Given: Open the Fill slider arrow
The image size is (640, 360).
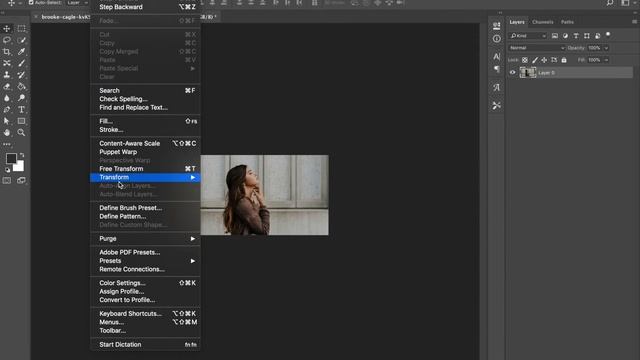Looking at the screenshot, I should tap(607, 60).
